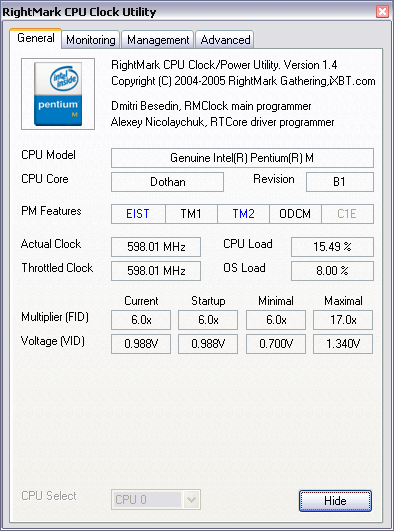394x531 pixels.
Task: Click the CPU Load value 15.49 %
Action: [x=332, y=247]
